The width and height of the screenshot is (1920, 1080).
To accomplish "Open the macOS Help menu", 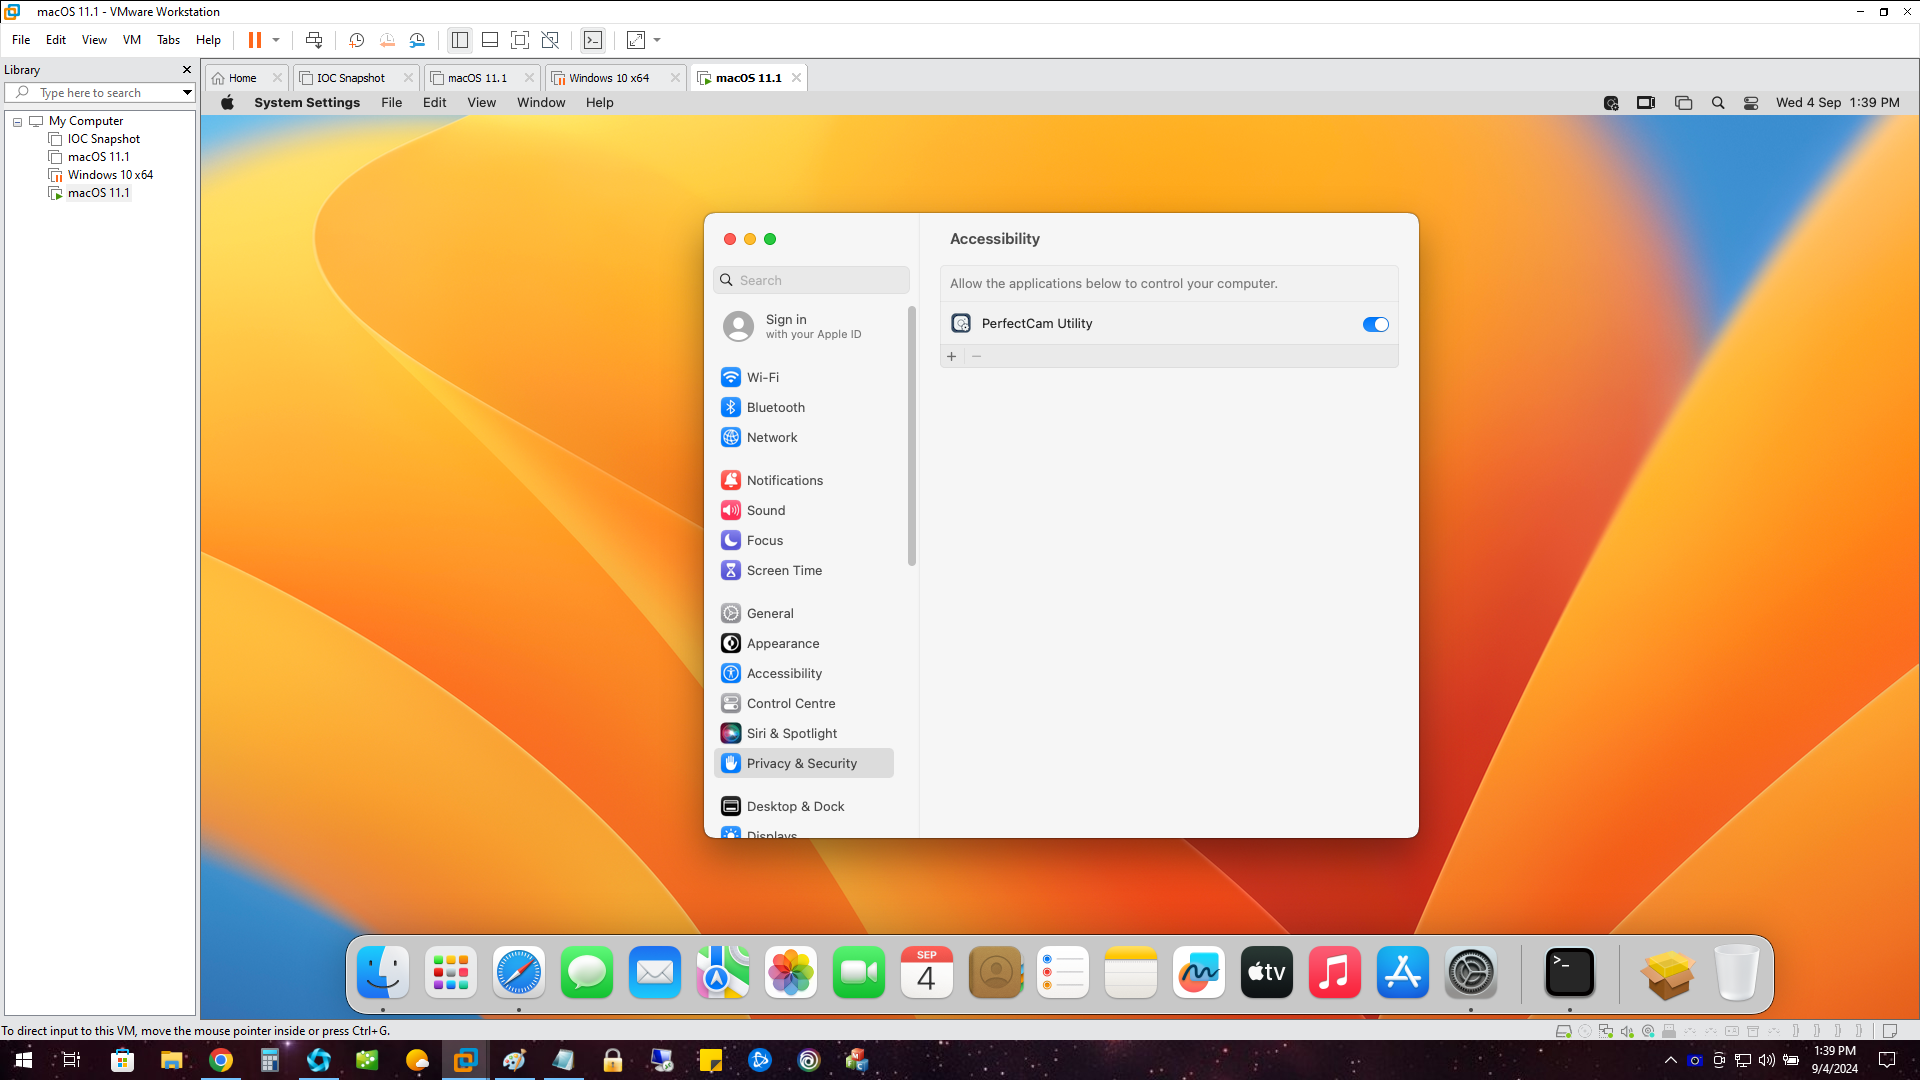I will click(x=599, y=102).
